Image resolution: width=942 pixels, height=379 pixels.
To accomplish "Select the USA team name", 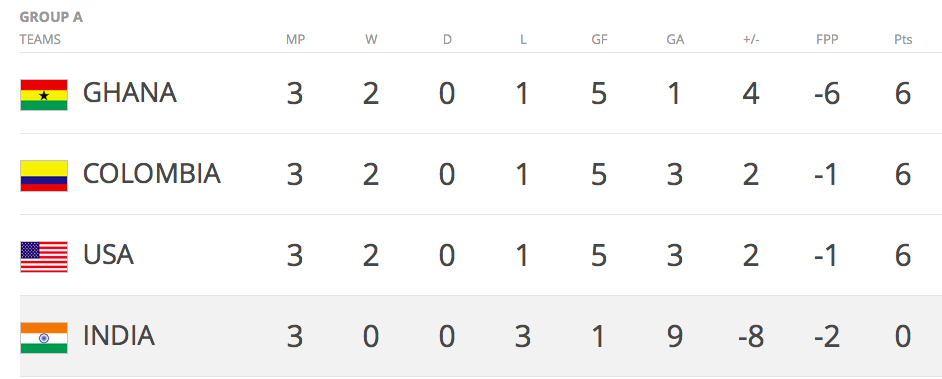I will pyautogui.click(x=108, y=255).
